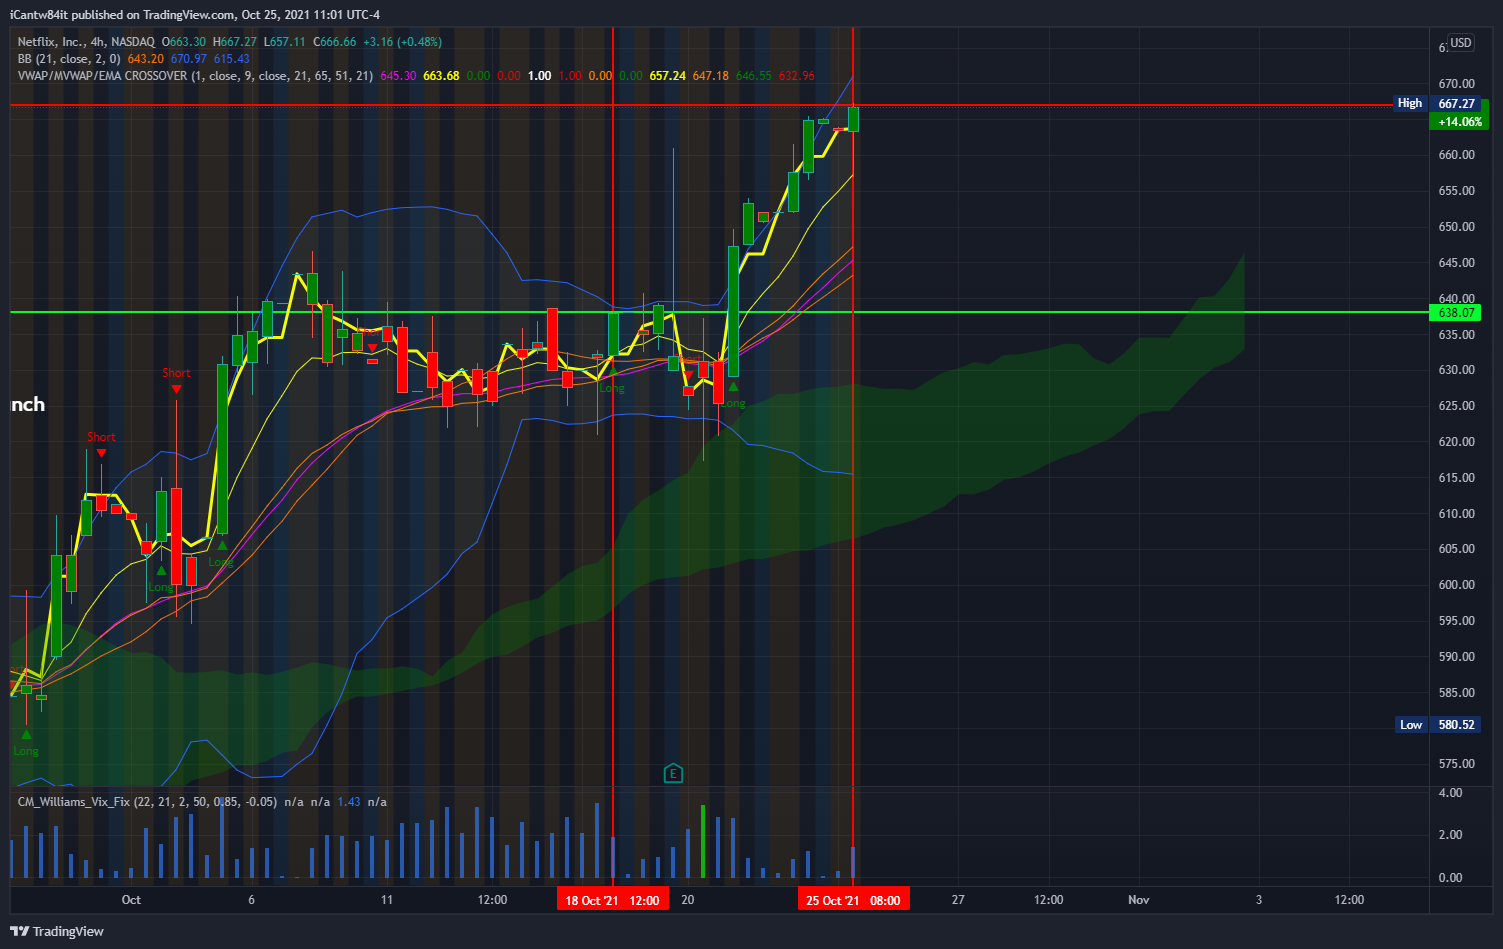Click the 575.00 price axis label

click(x=1456, y=763)
